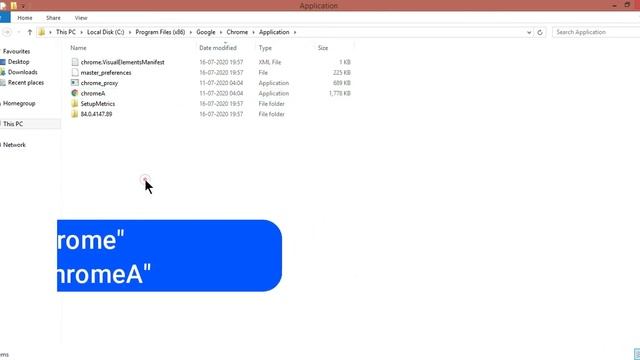Click the folder icon in address bar

(42, 32)
